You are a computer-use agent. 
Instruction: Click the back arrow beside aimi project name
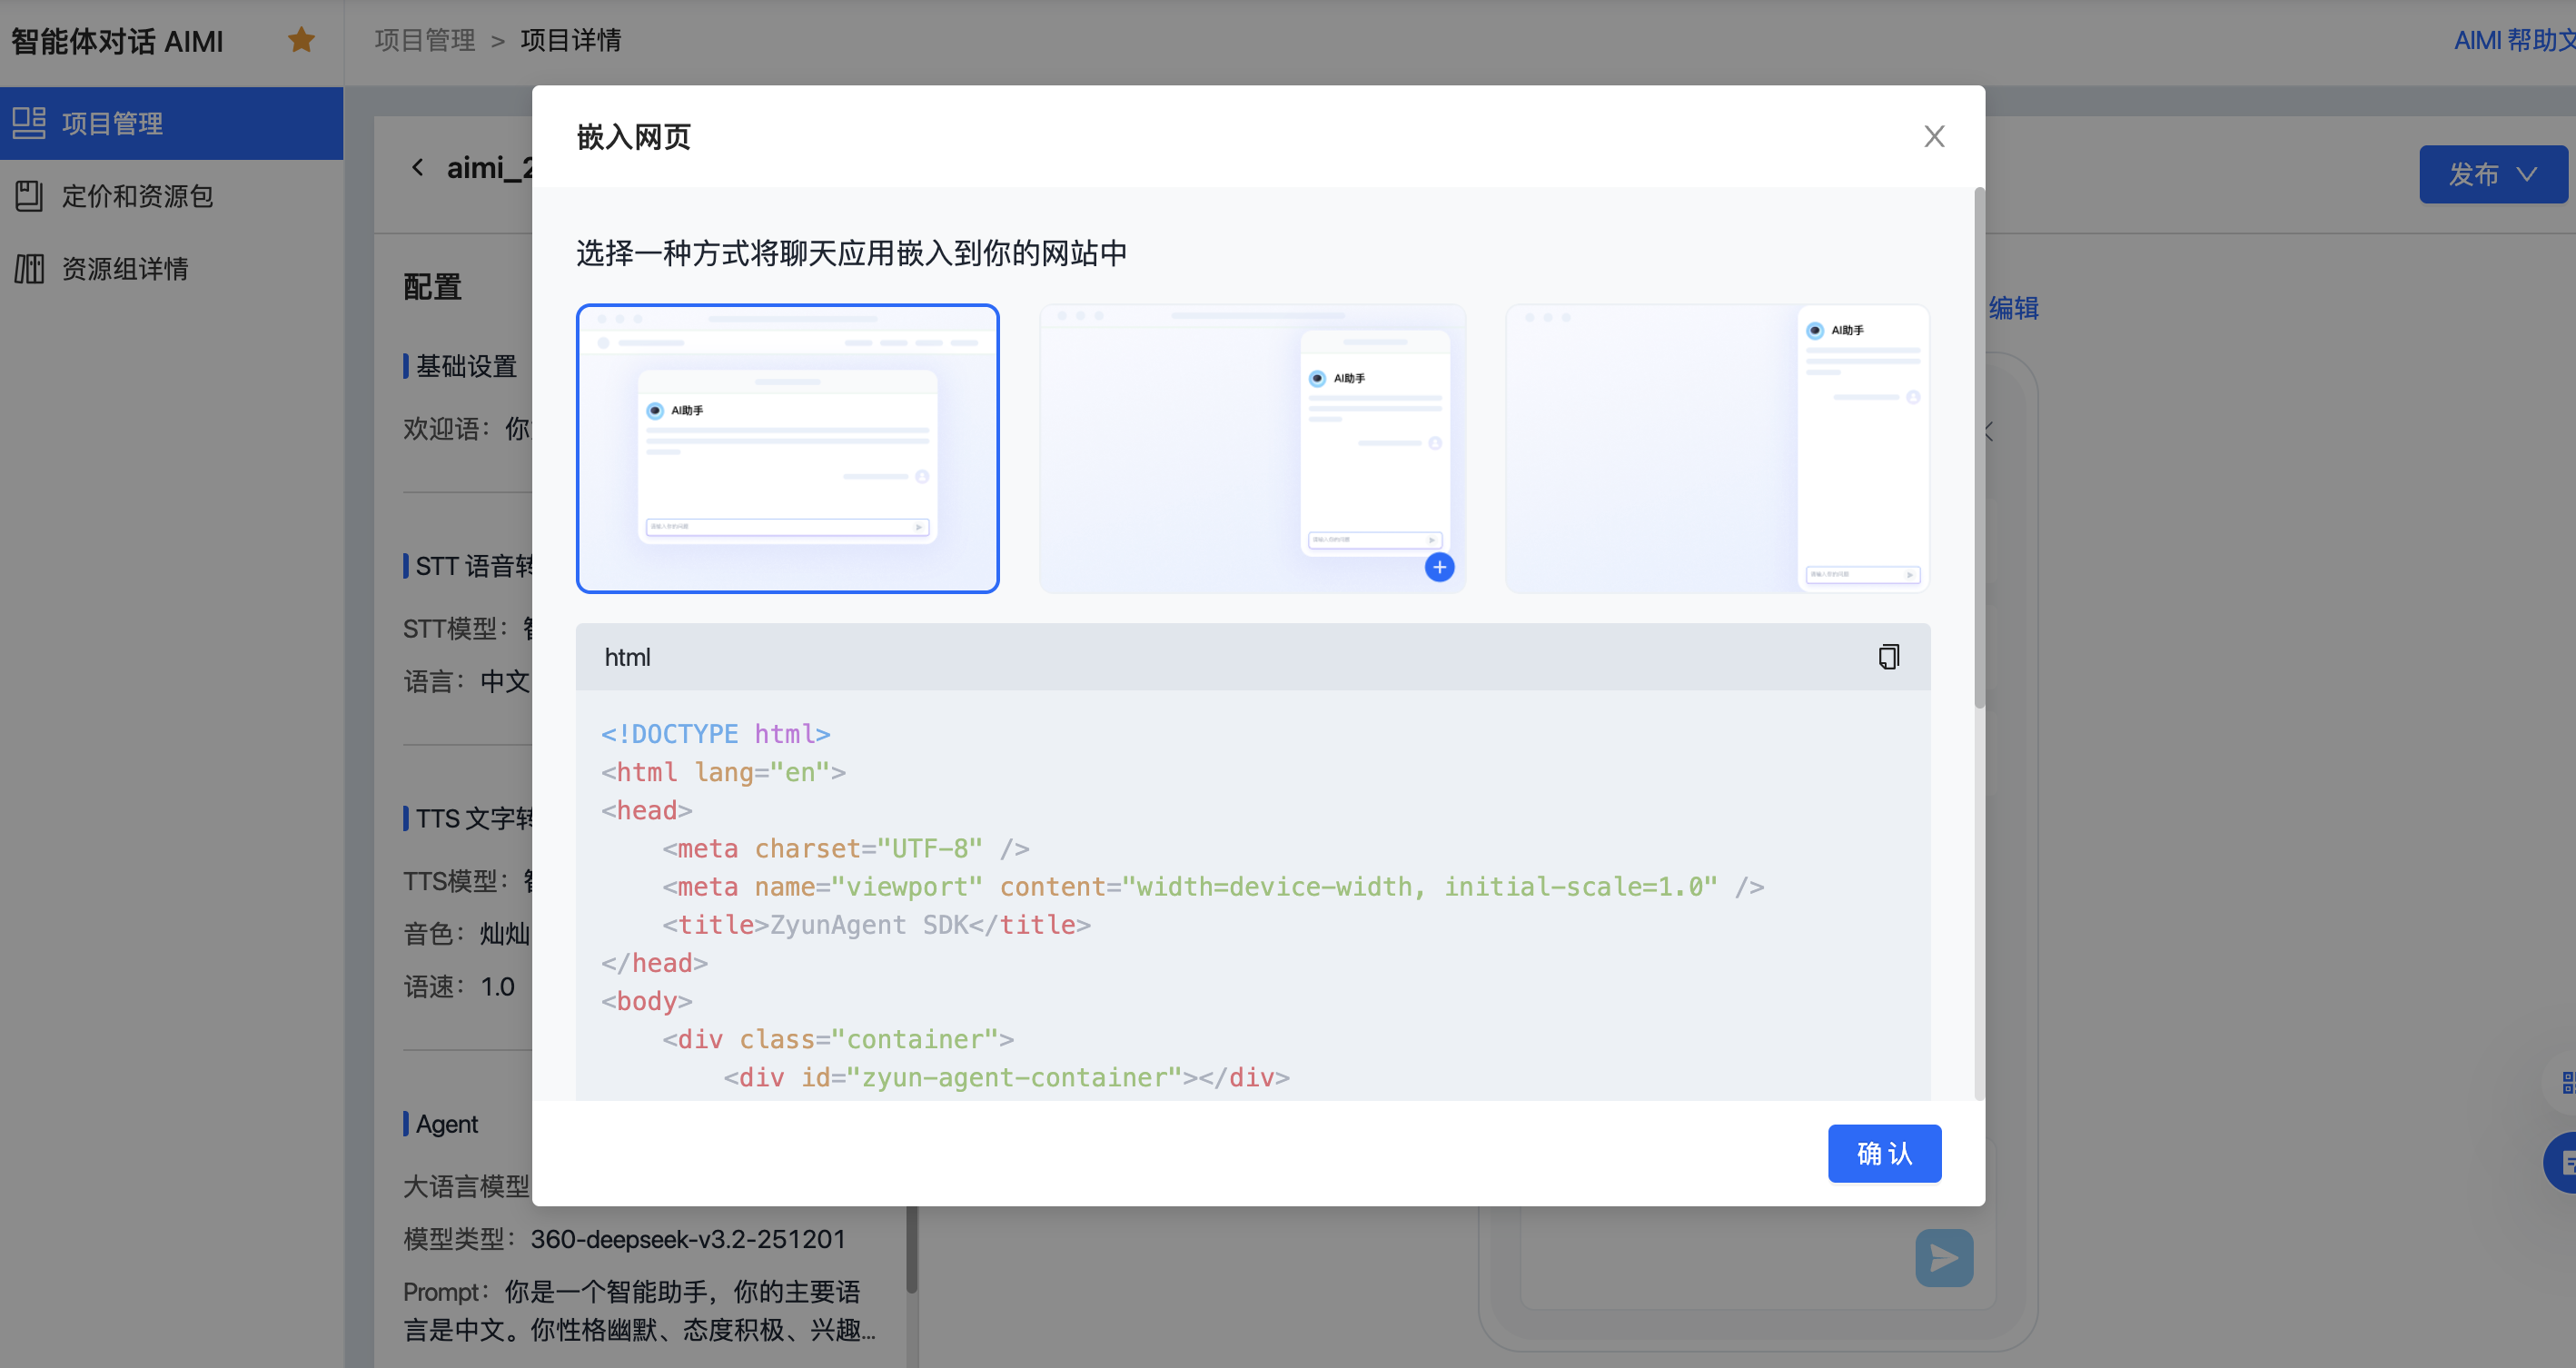(418, 168)
